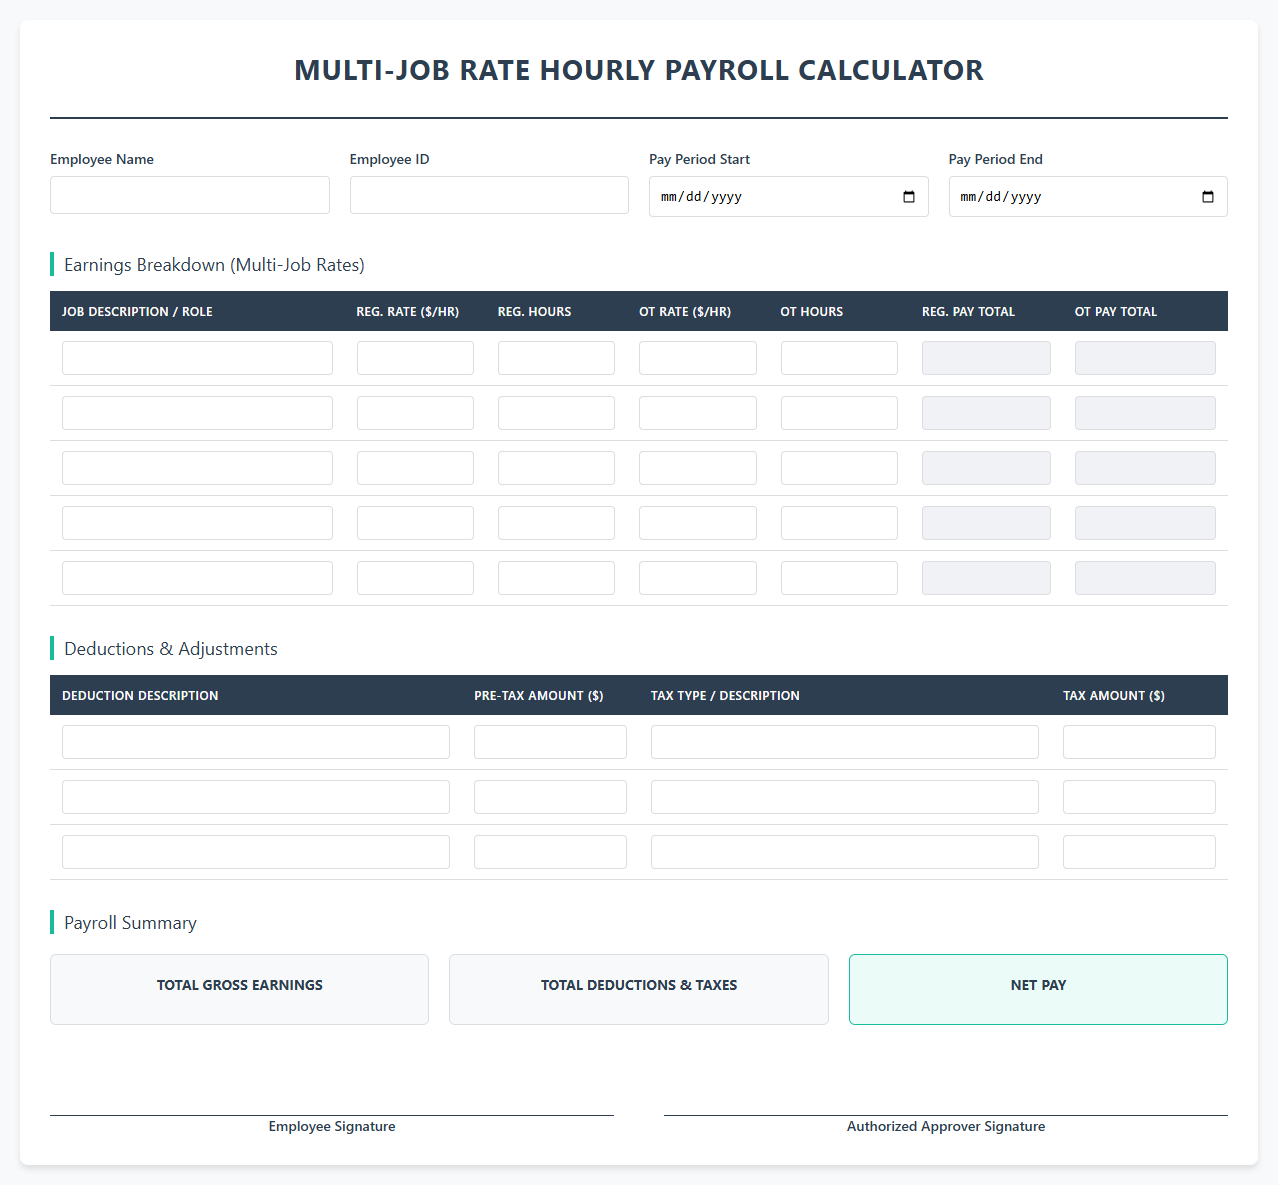Screen dimensions: 1278x1185
Task: Click the "Authorized Approver Signature" label
Action: point(946,1126)
